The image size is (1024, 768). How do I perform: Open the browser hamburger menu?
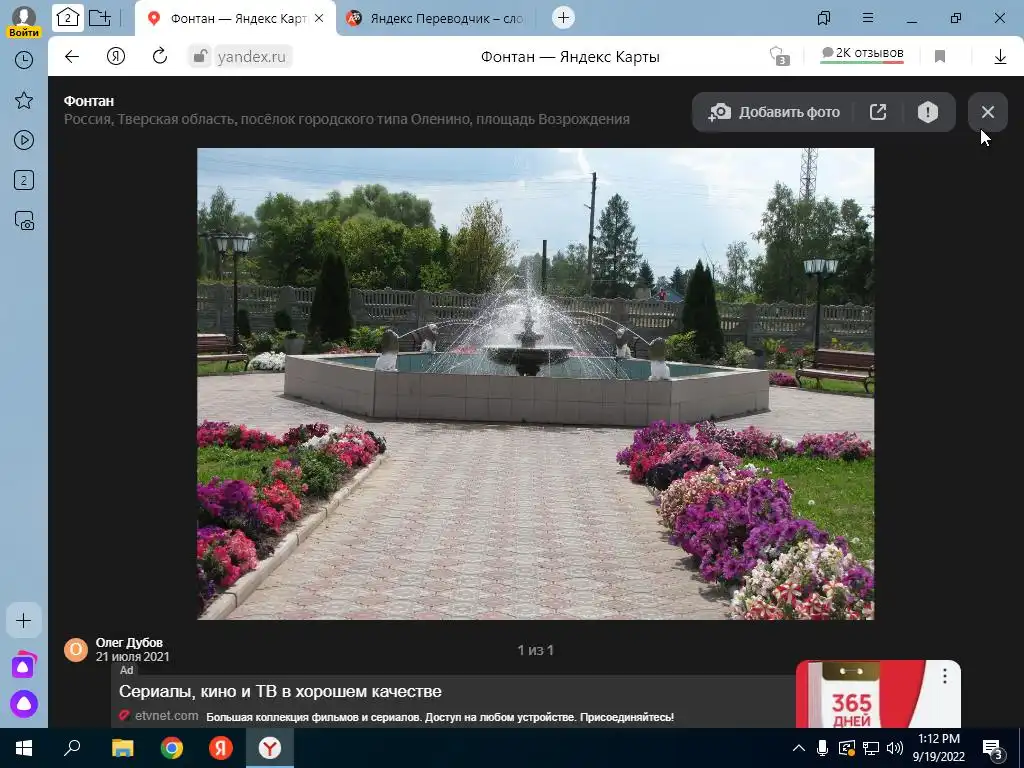click(x=867, y=18)
